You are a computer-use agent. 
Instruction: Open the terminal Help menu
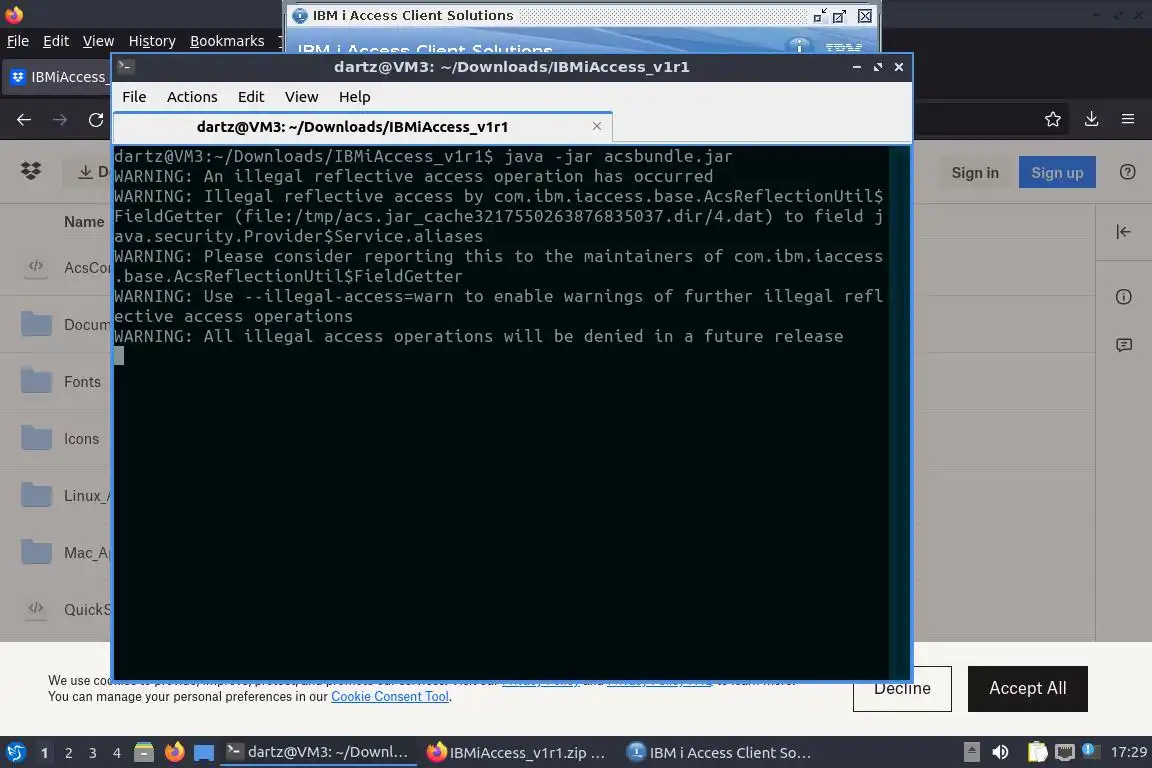point(354,97)
